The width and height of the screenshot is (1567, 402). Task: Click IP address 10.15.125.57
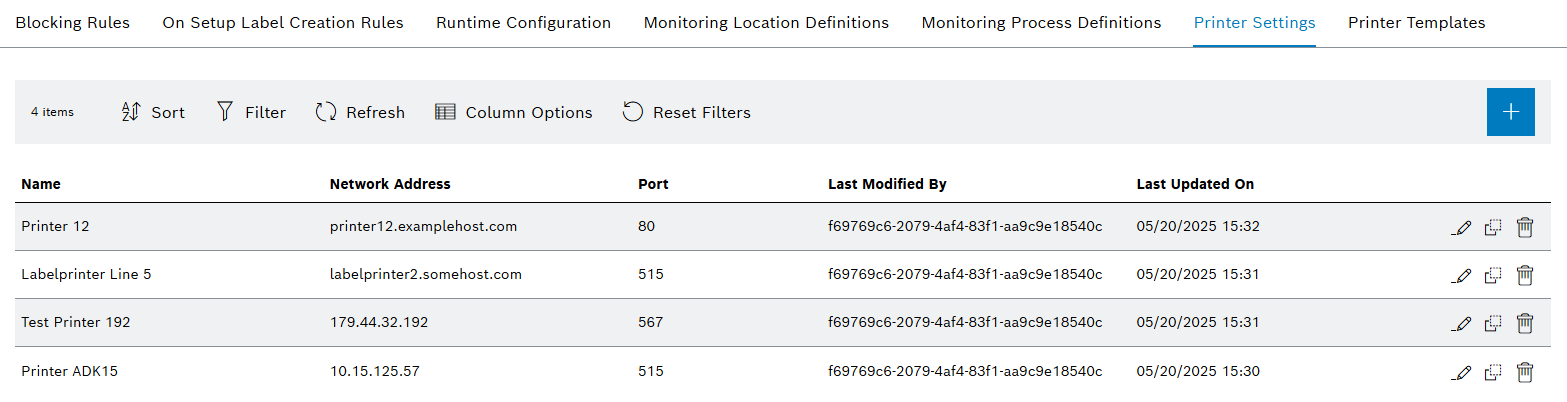click(375, 371)
